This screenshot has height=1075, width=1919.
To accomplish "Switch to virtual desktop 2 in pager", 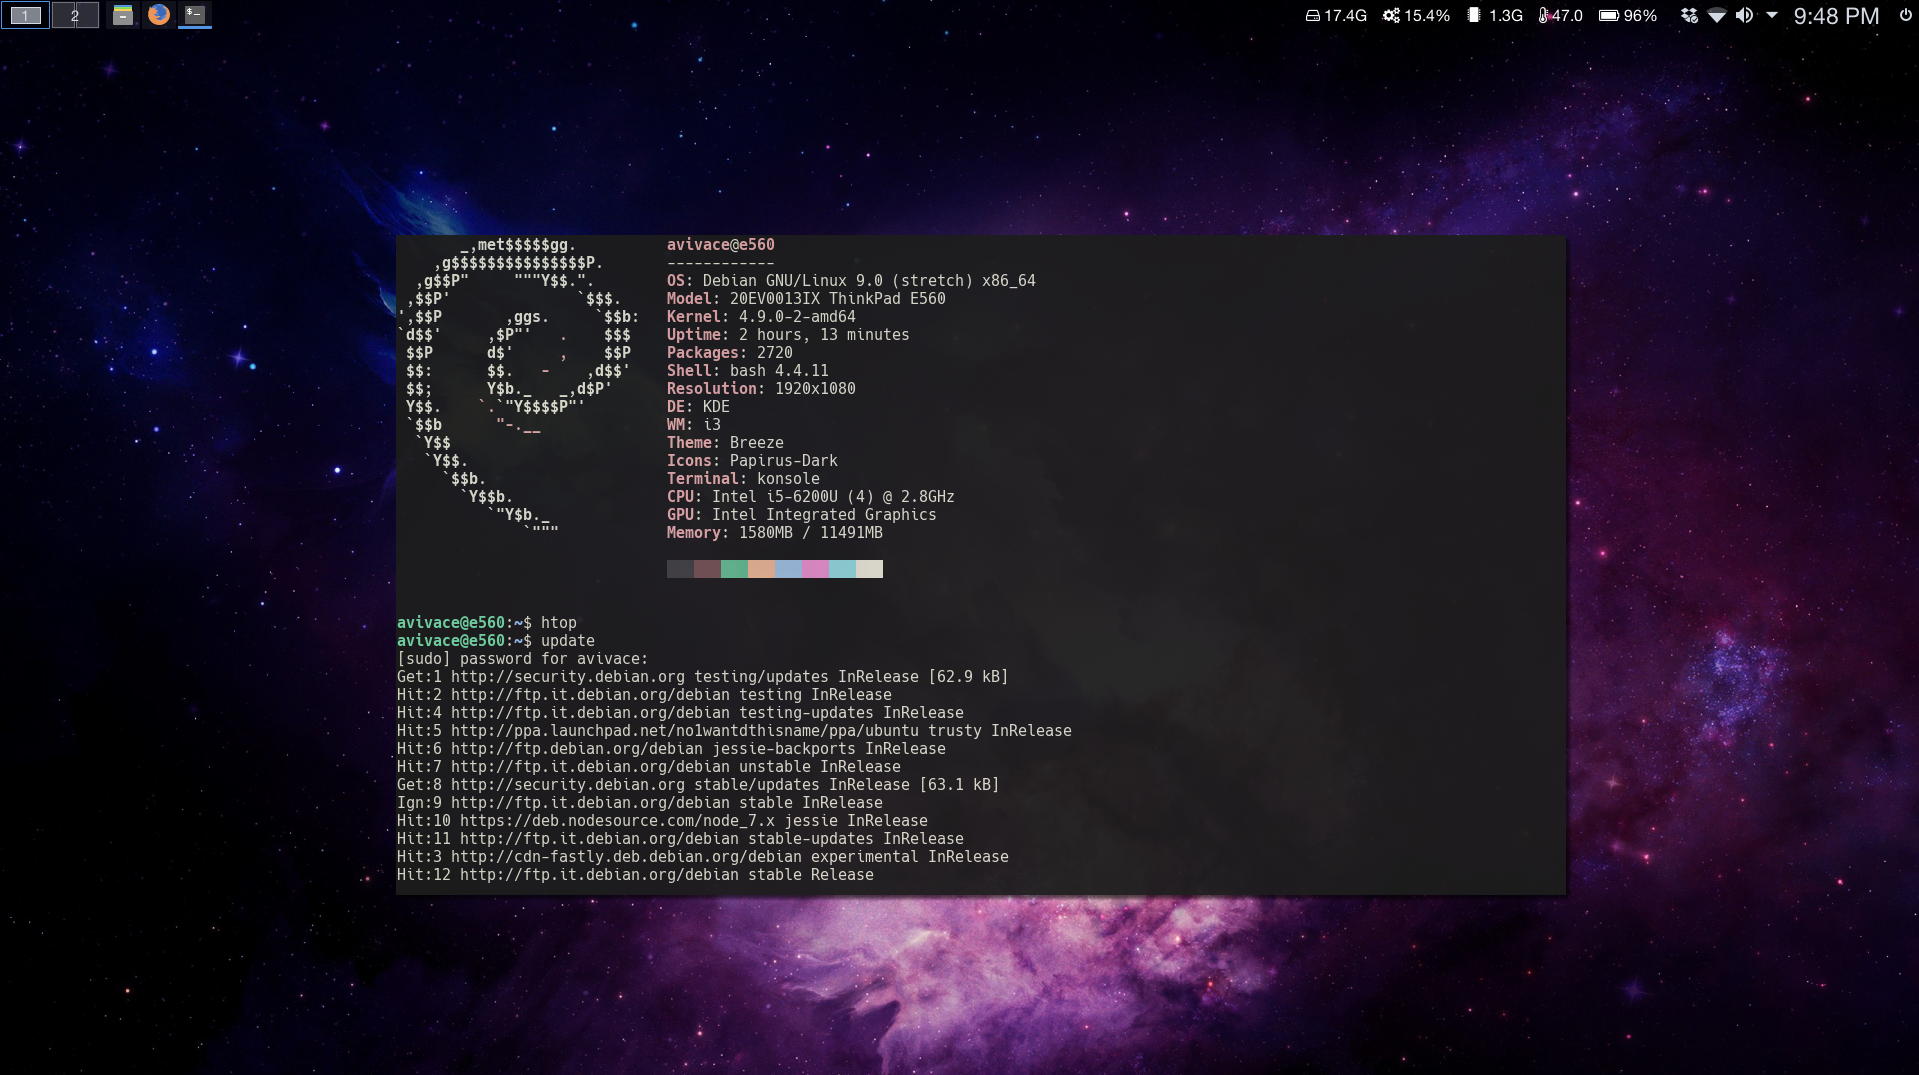I will point(75,15).
